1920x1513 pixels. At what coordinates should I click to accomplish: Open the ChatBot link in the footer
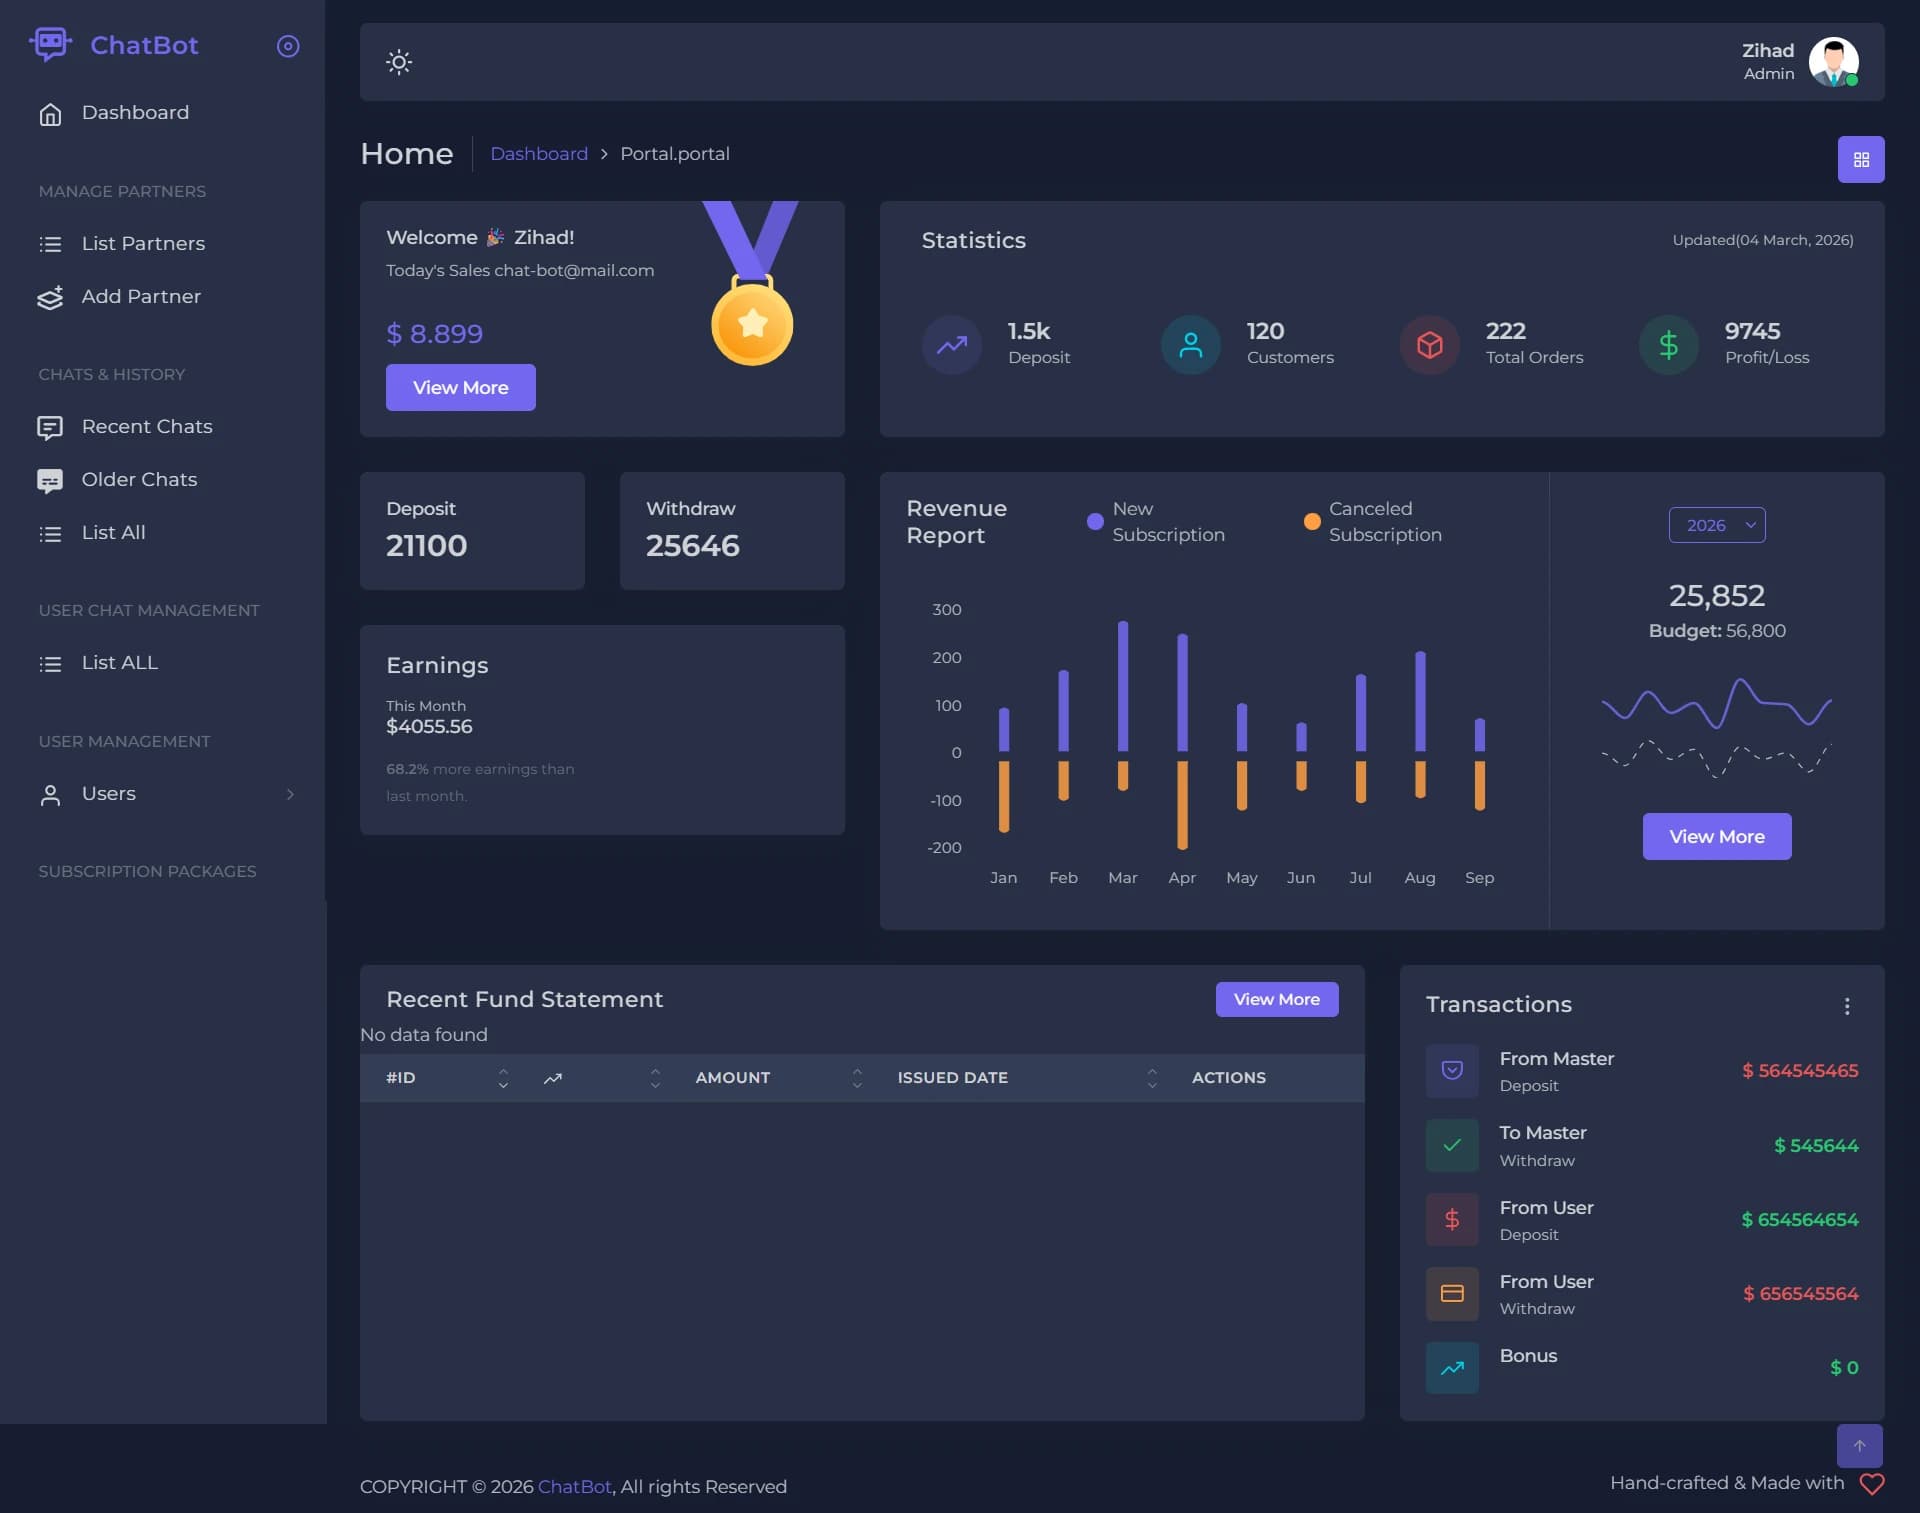click(x=574, y=1487)
